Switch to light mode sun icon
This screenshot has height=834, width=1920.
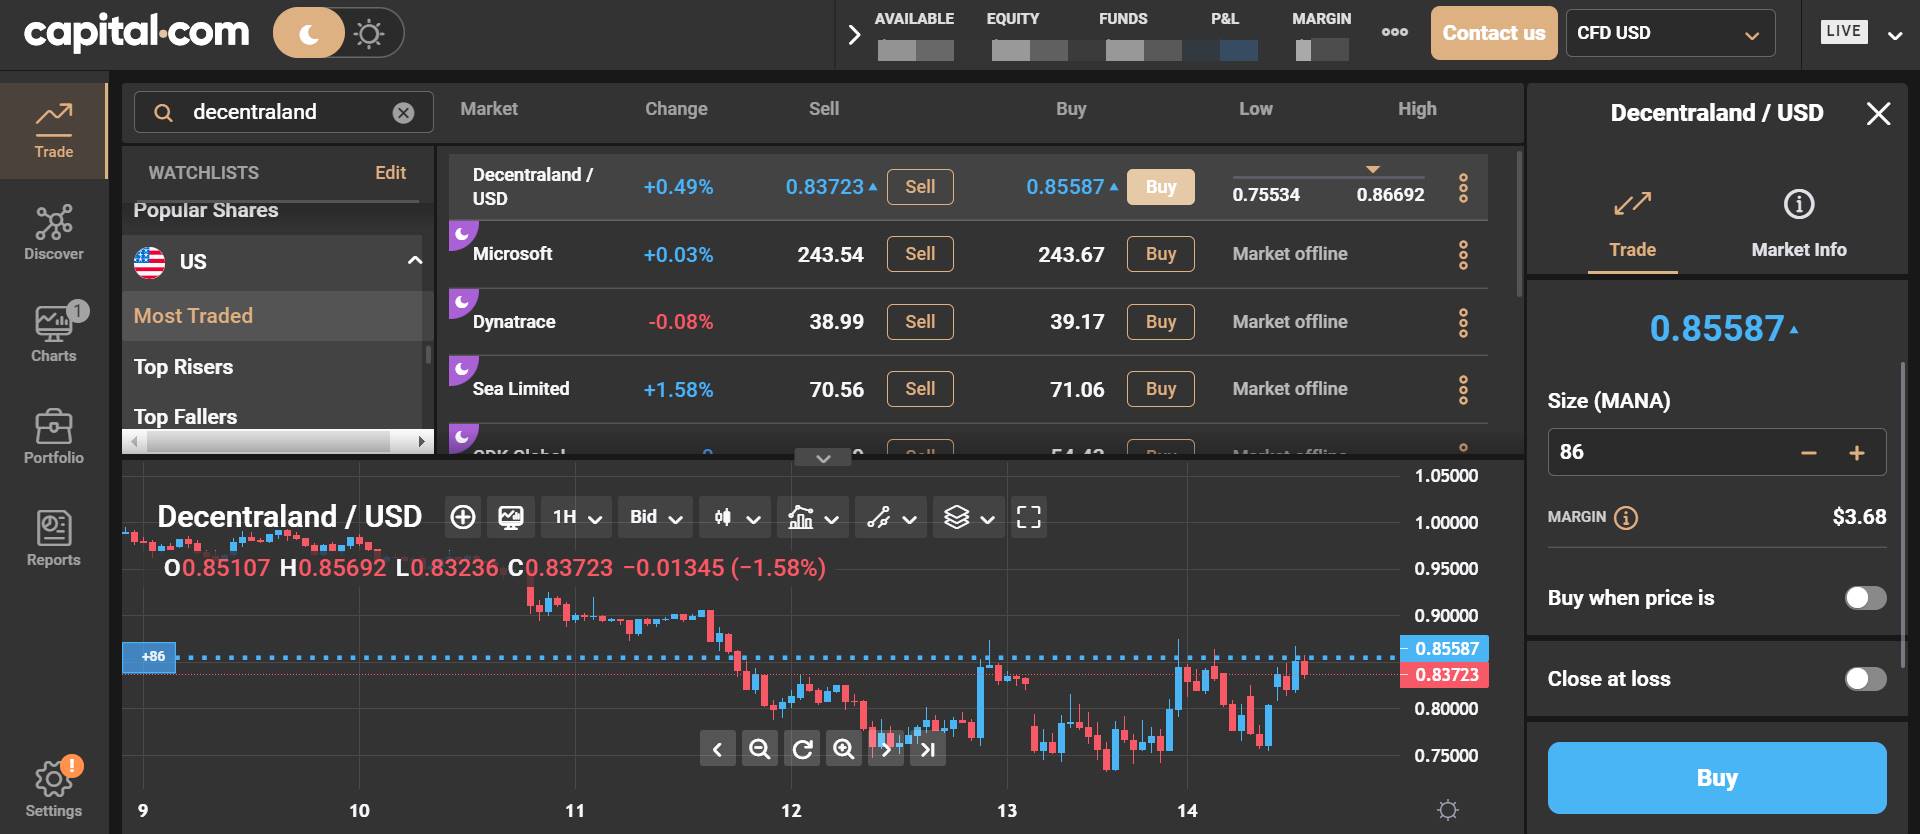point(369,34)
